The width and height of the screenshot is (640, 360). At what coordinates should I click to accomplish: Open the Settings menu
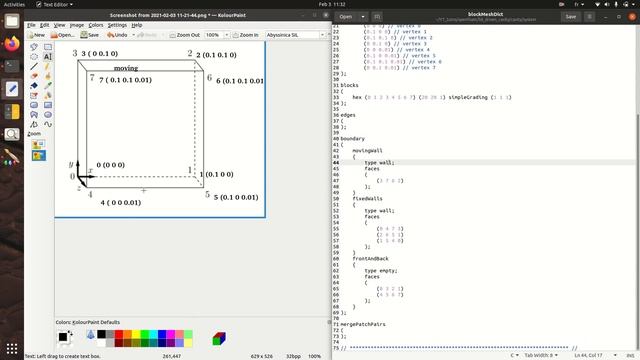tap(118, 25)
